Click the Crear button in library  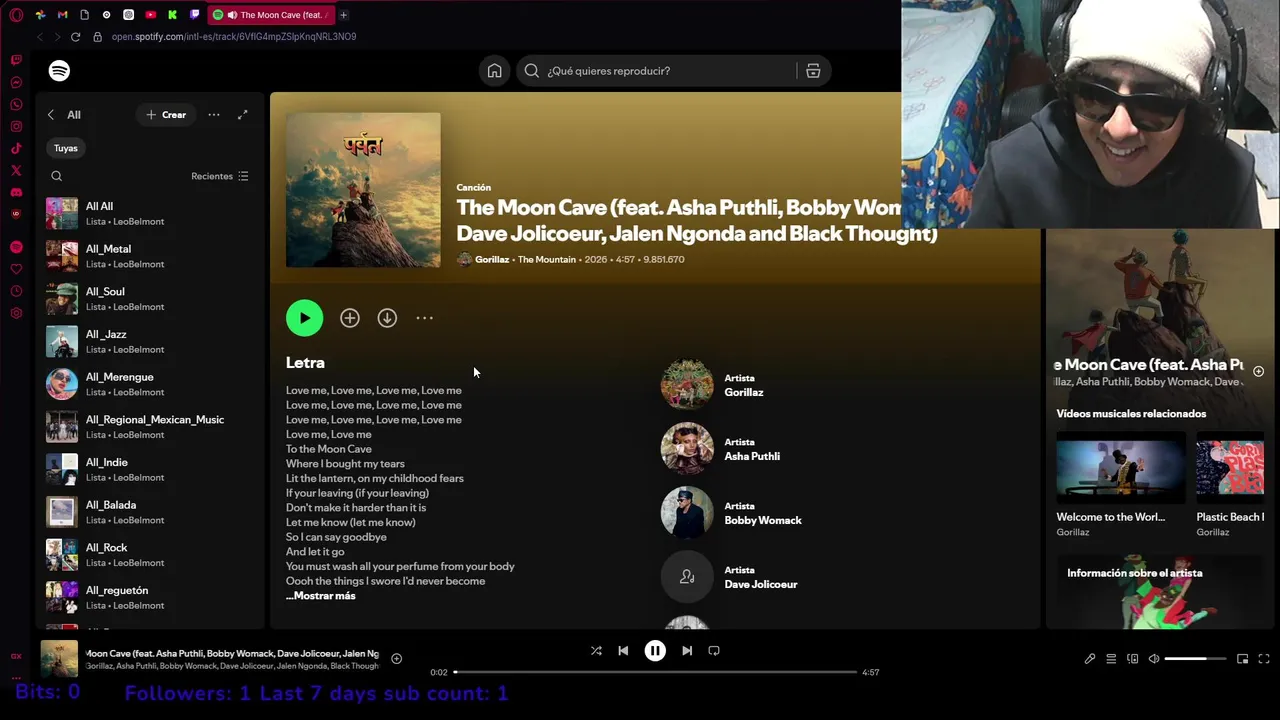click(x=166, y=115)
